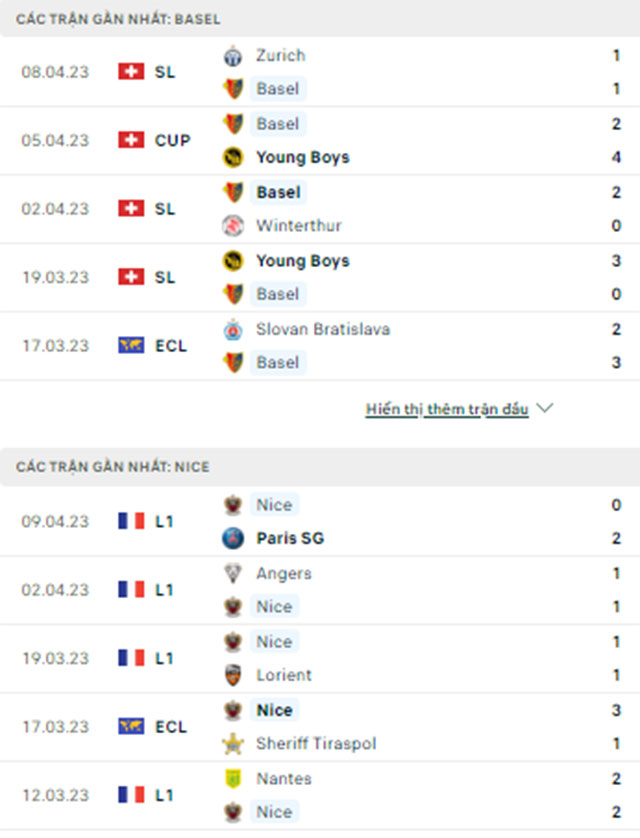640x838 pixels.
Task: Open the Young Boys team link in CUP match
Action: coord(303,158)
